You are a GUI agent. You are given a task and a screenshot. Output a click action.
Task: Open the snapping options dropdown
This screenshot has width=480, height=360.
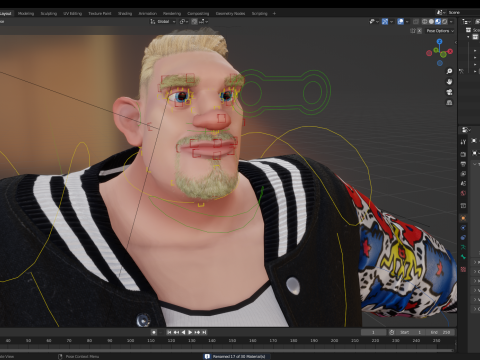[203, 21]
